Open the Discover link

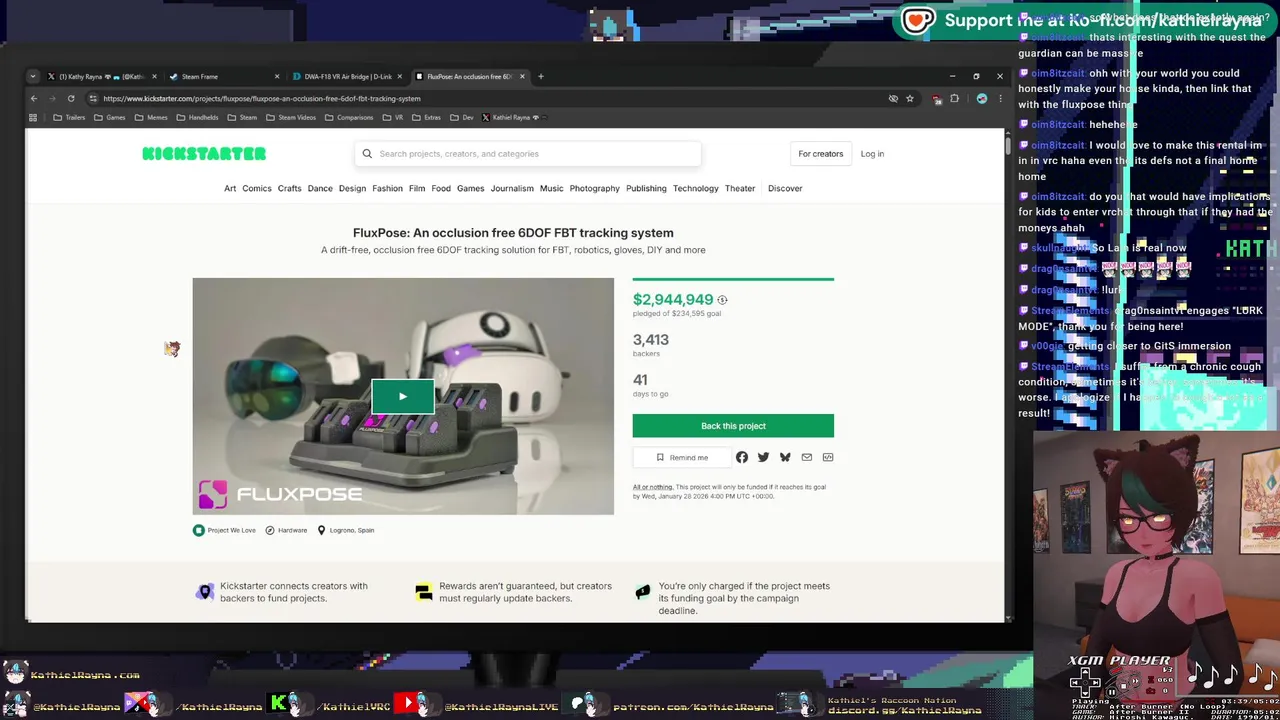point(785,188)
